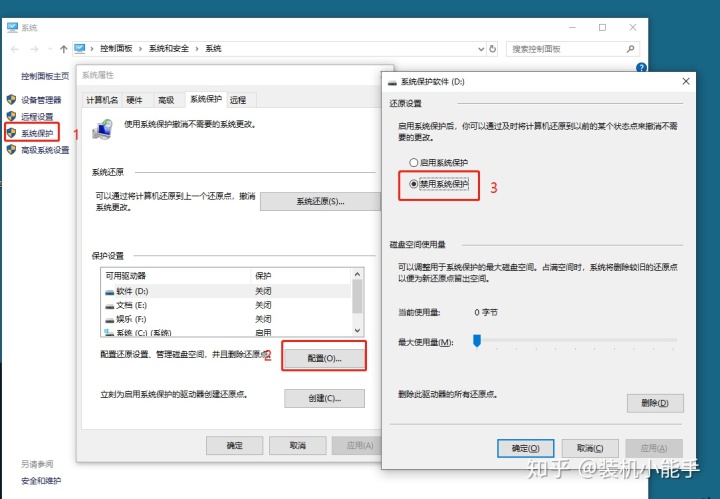The image size is (720, 499).
Task: Click 控制面板 in the breadcrumb
Action: pos(116,49)
